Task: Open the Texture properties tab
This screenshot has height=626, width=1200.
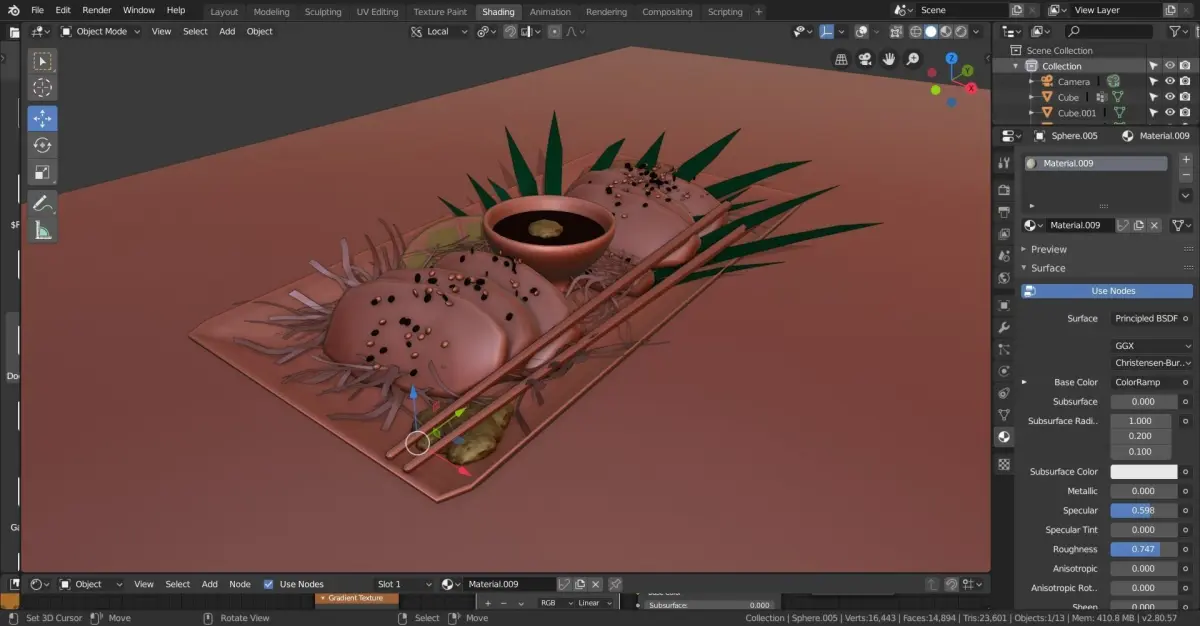Action: point(1004,464)
